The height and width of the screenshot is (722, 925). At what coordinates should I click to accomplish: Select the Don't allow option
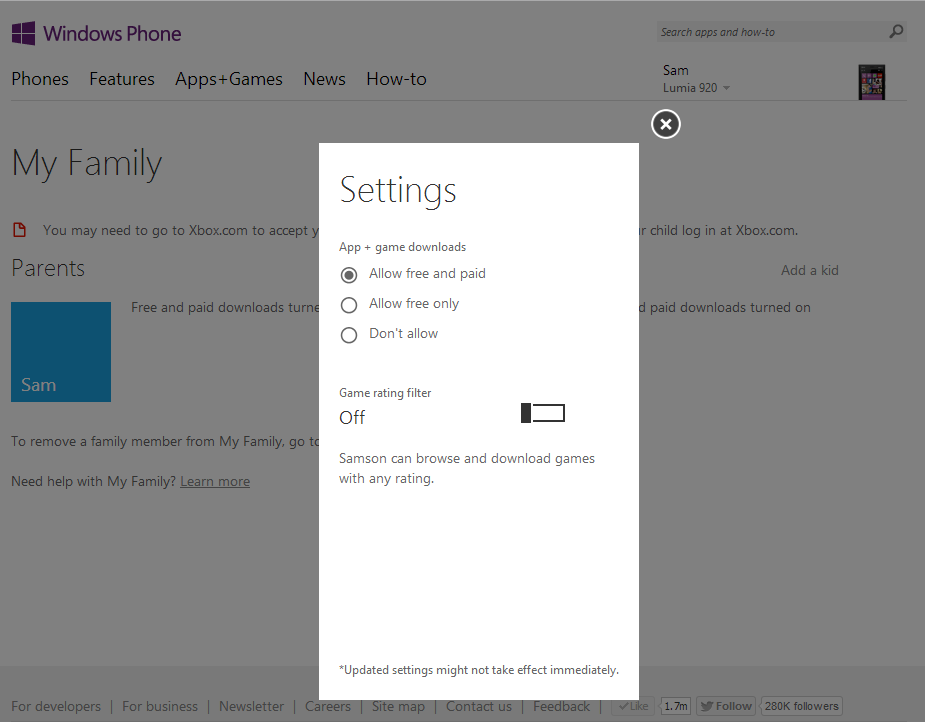pyautogui.click(x=348, y=335)
